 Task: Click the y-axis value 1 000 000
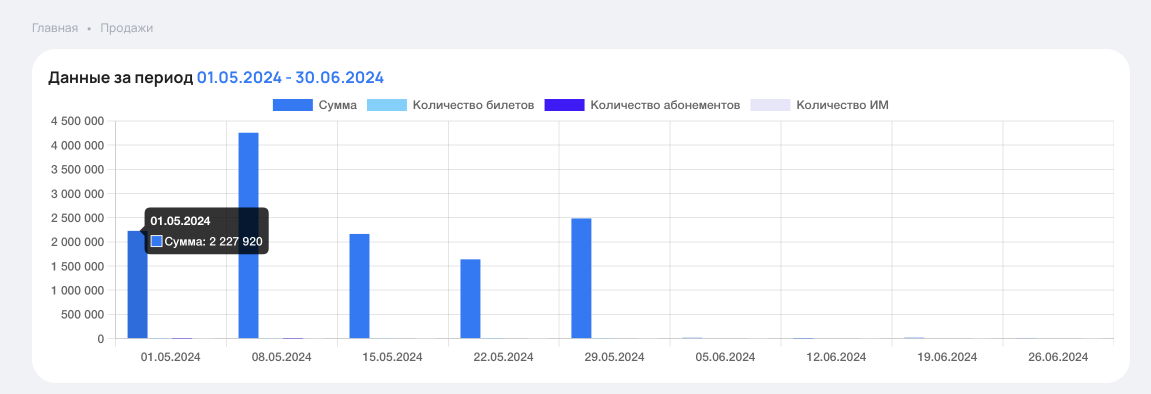pyautogui.click(x=78, y=291)
